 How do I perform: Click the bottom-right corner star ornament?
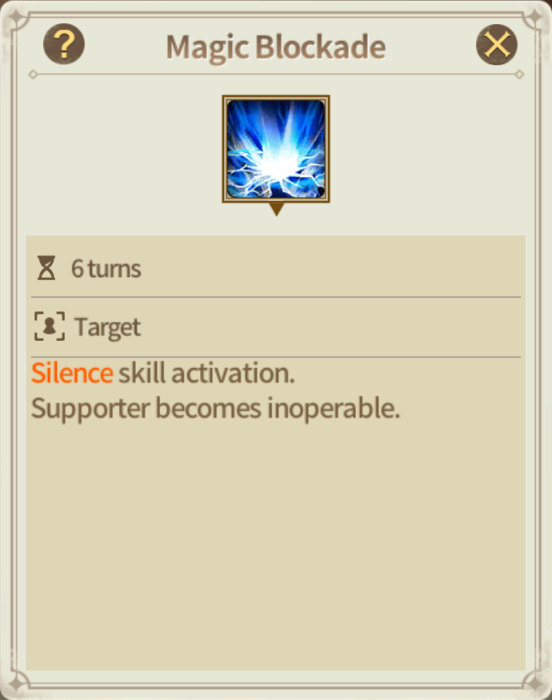[535, 683]
